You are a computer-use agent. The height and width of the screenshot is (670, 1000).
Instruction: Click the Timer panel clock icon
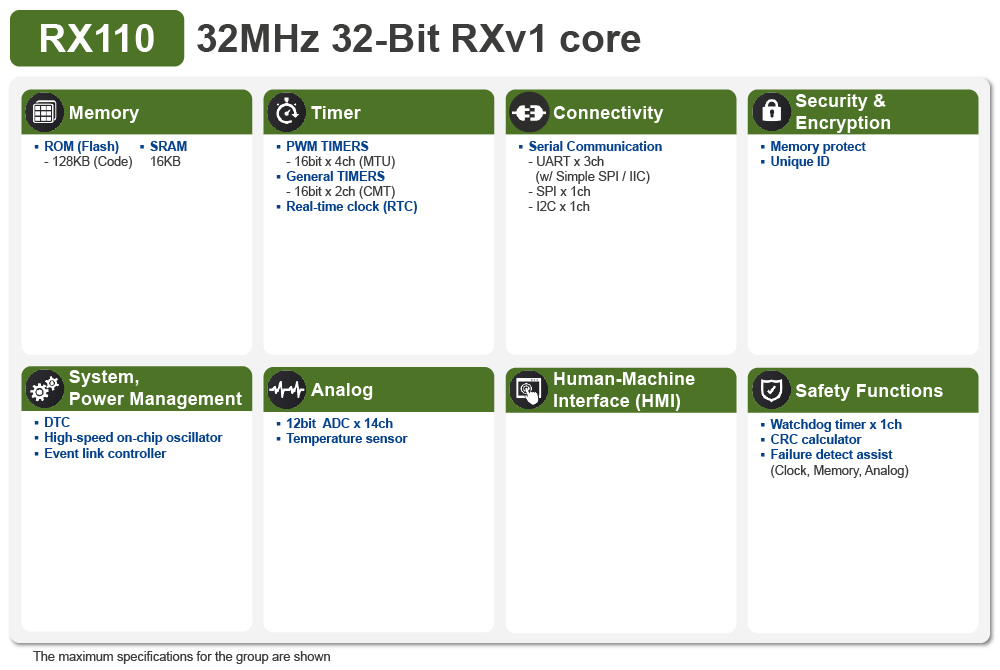[x=287, y=111]
